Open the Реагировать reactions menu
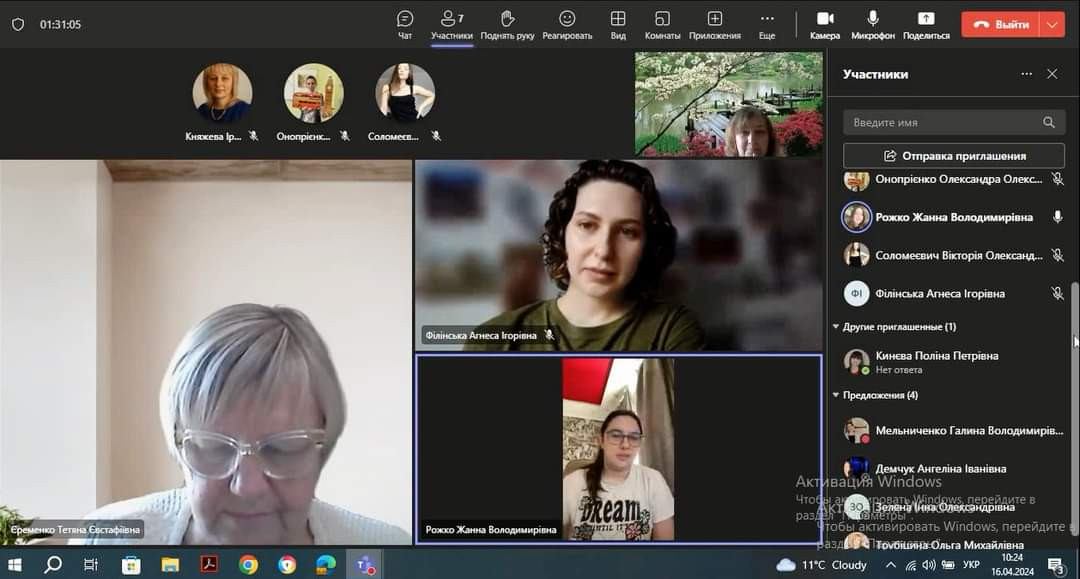The height and width of the screenshot is (579, 1080). coord(567,25)
